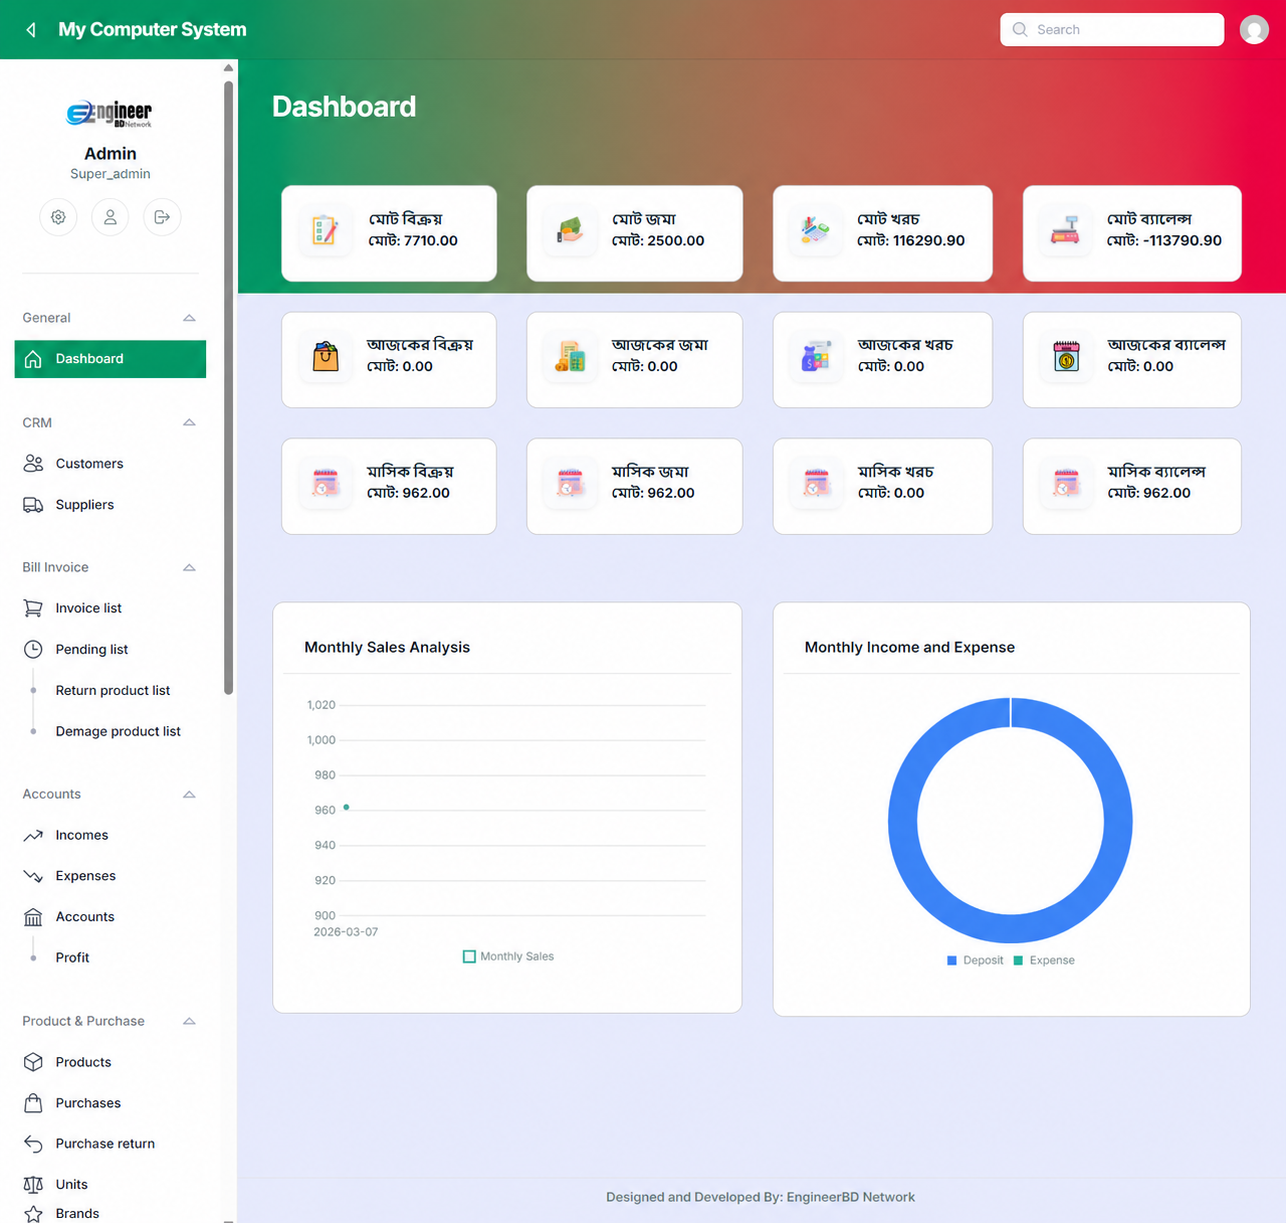Collapse the CRM section chevron
This screenshot has width=1286, height=1223.
pos(189,423)
